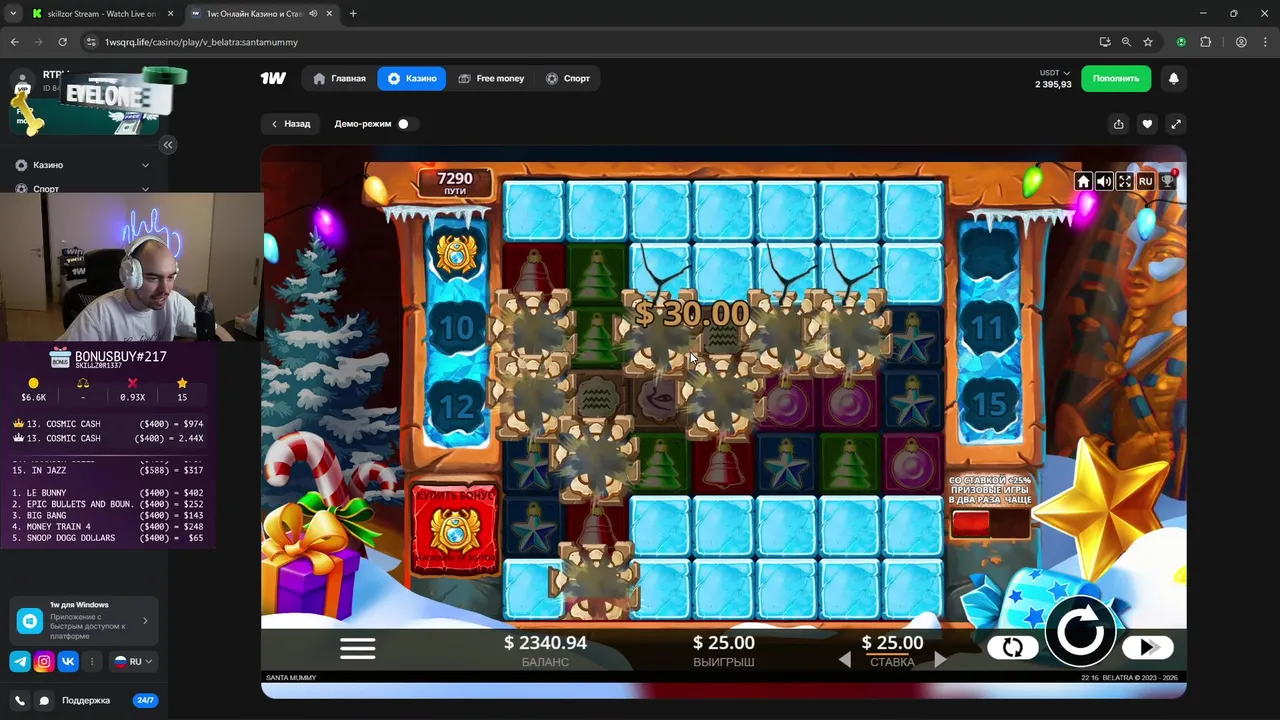
Task: Open browser profile icon
Action: 1241,42
